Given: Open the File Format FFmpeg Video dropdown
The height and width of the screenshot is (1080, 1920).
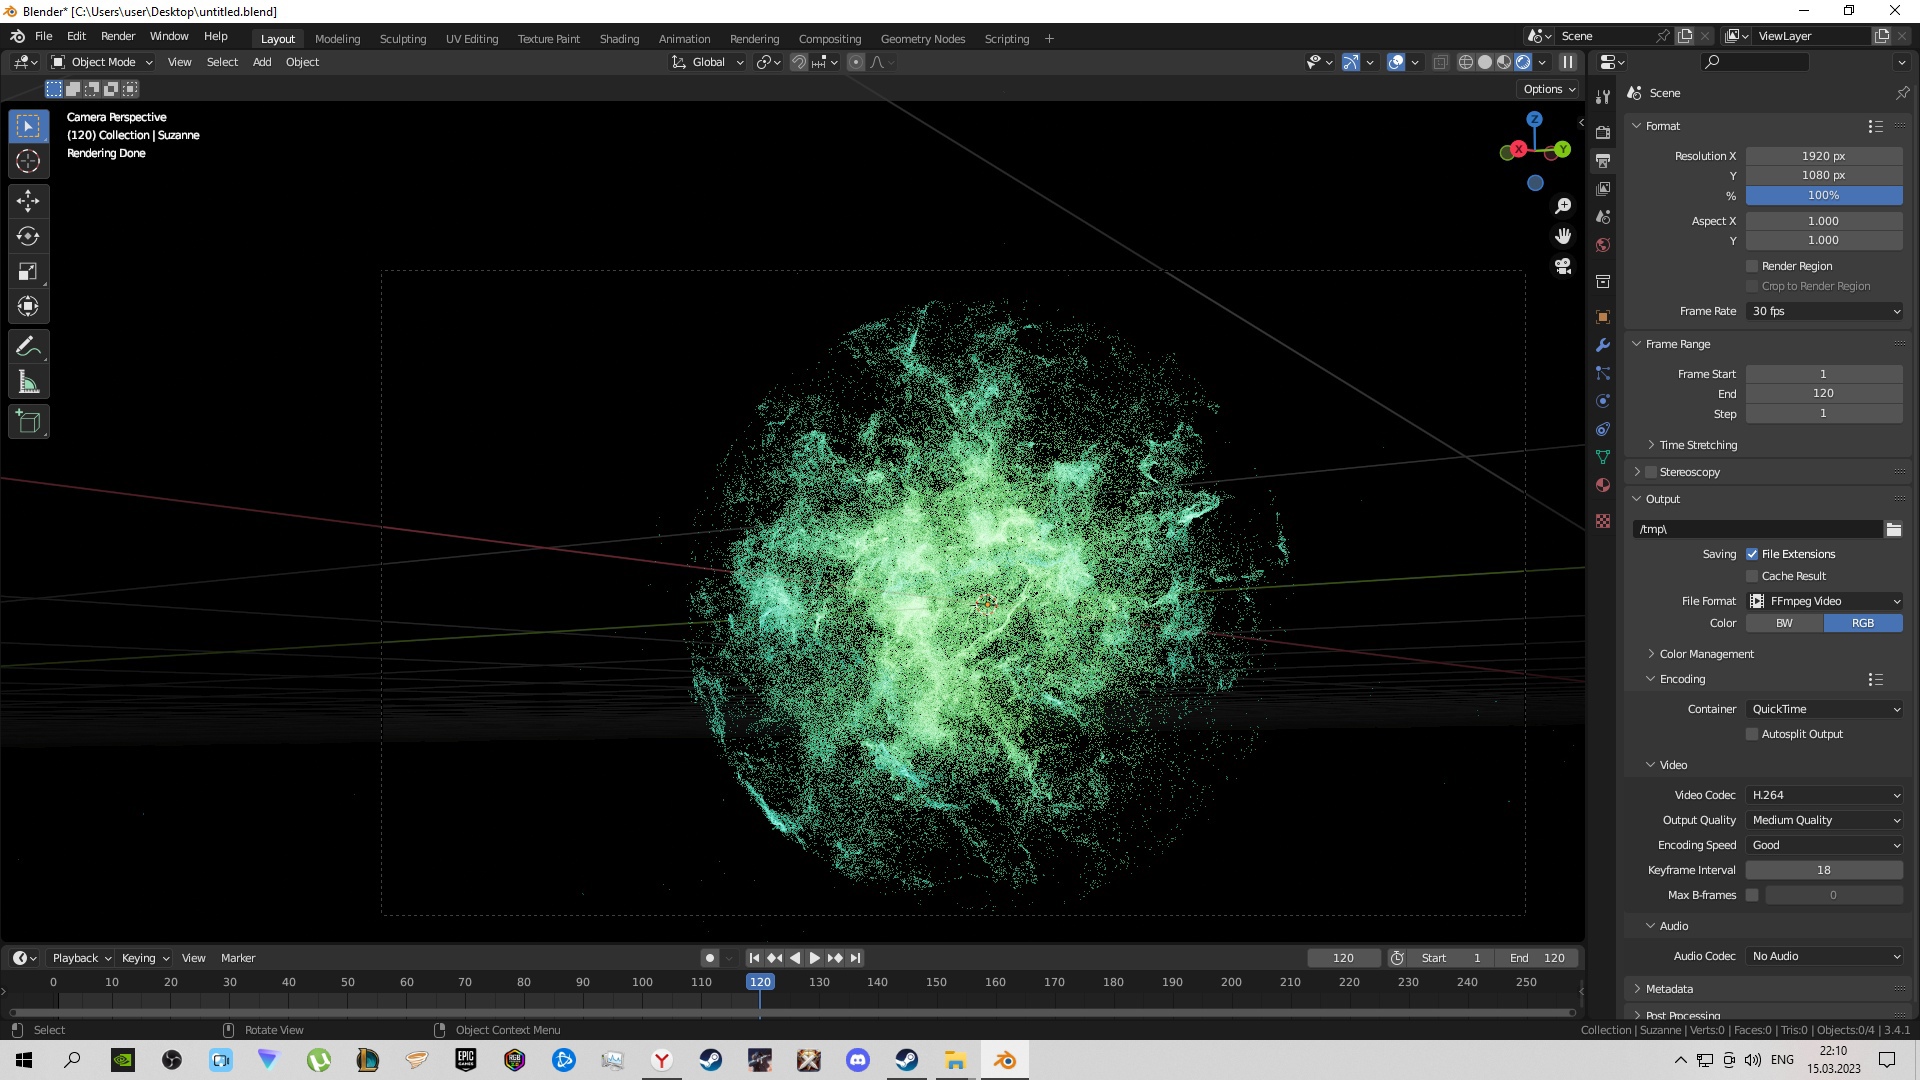Looking at the screenshot, I should [x=1824, y=601].
